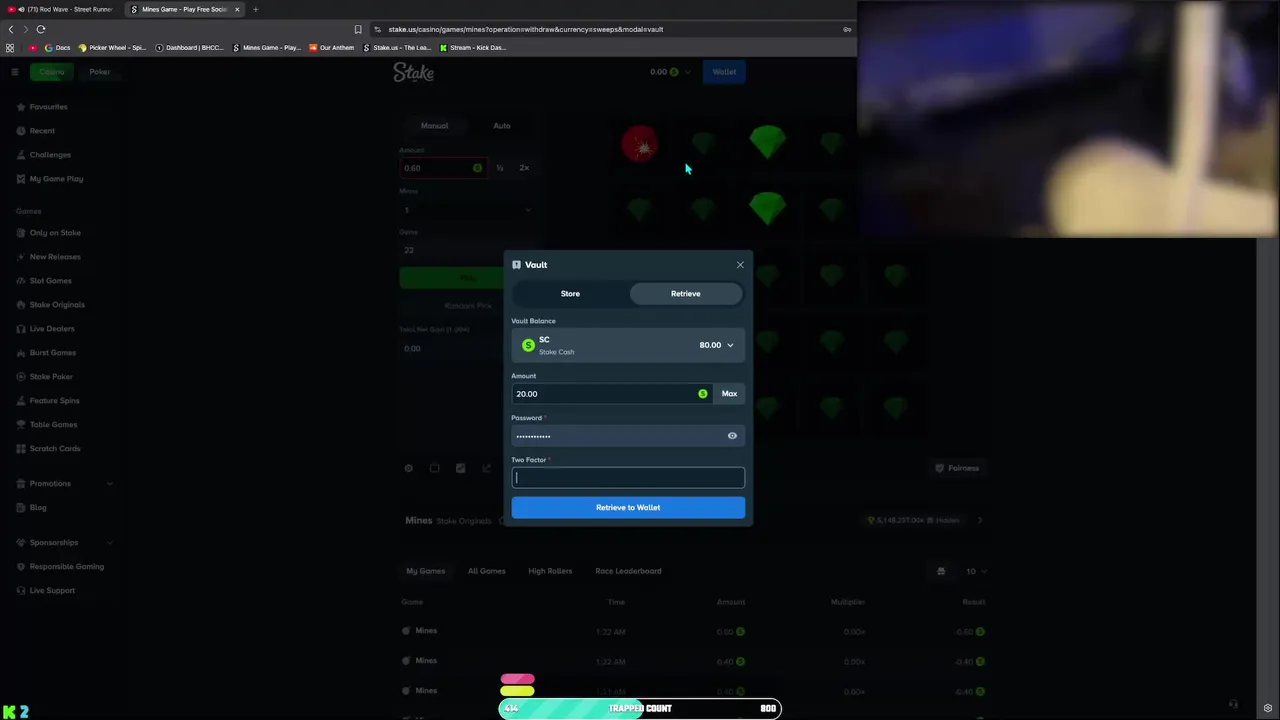Open the Our Anthem bookmark
Viewport: 1280px width, 720px height.
(332, 48)
